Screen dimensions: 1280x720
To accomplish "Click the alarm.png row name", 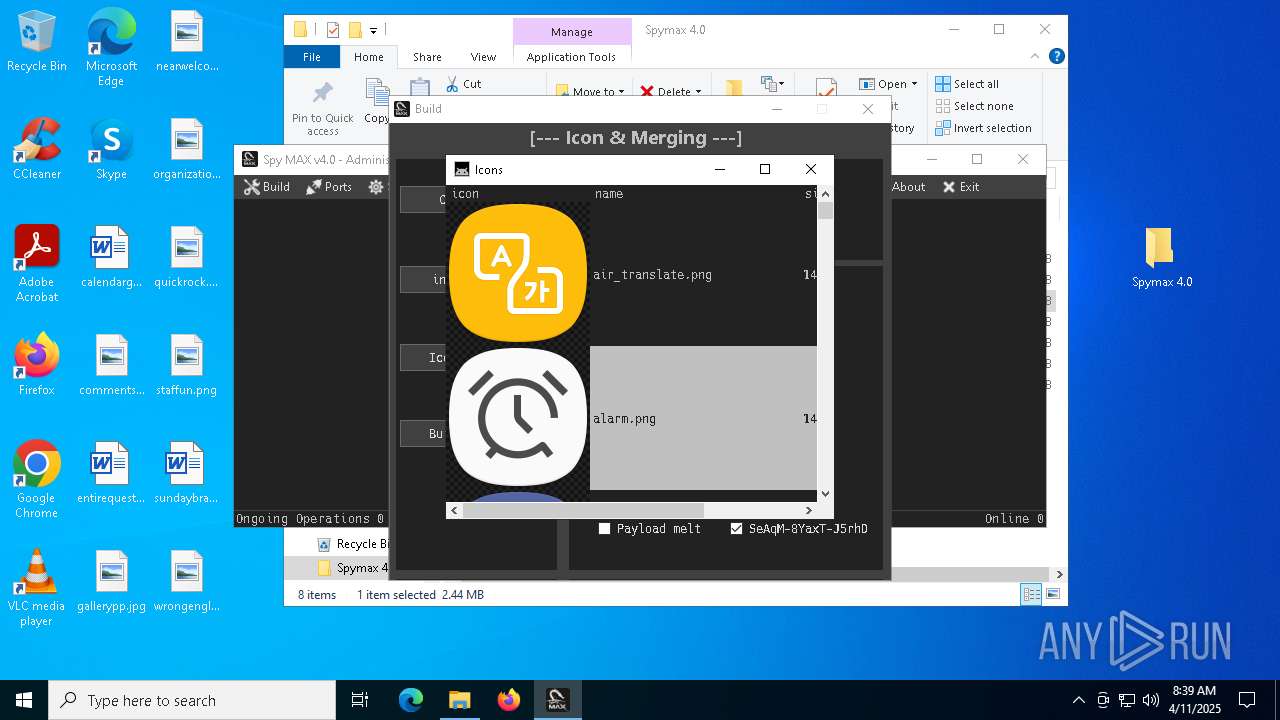I will (624, 419).
